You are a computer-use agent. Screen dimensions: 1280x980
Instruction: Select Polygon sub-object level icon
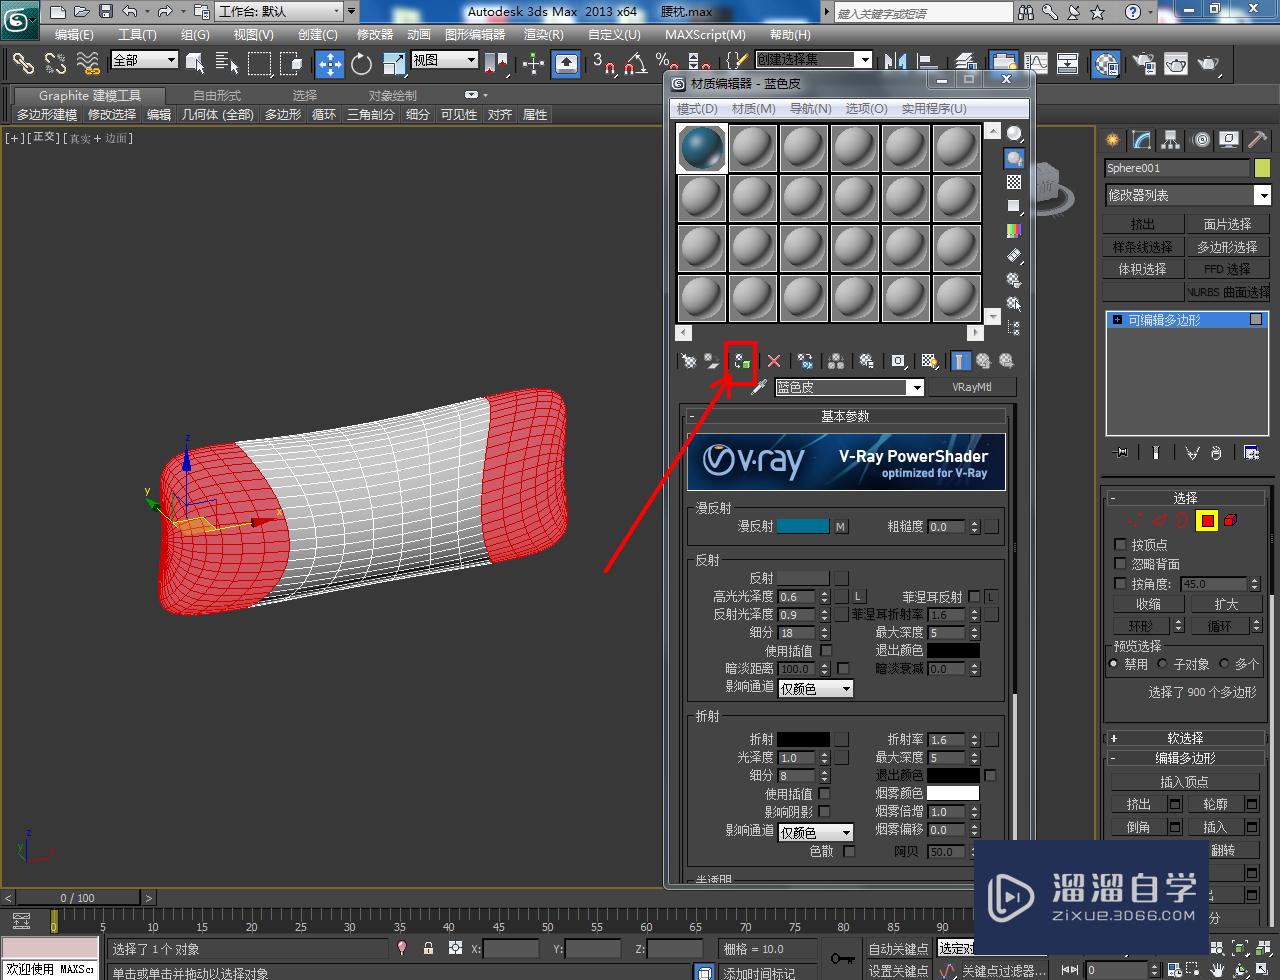[x=1207, y=520]
